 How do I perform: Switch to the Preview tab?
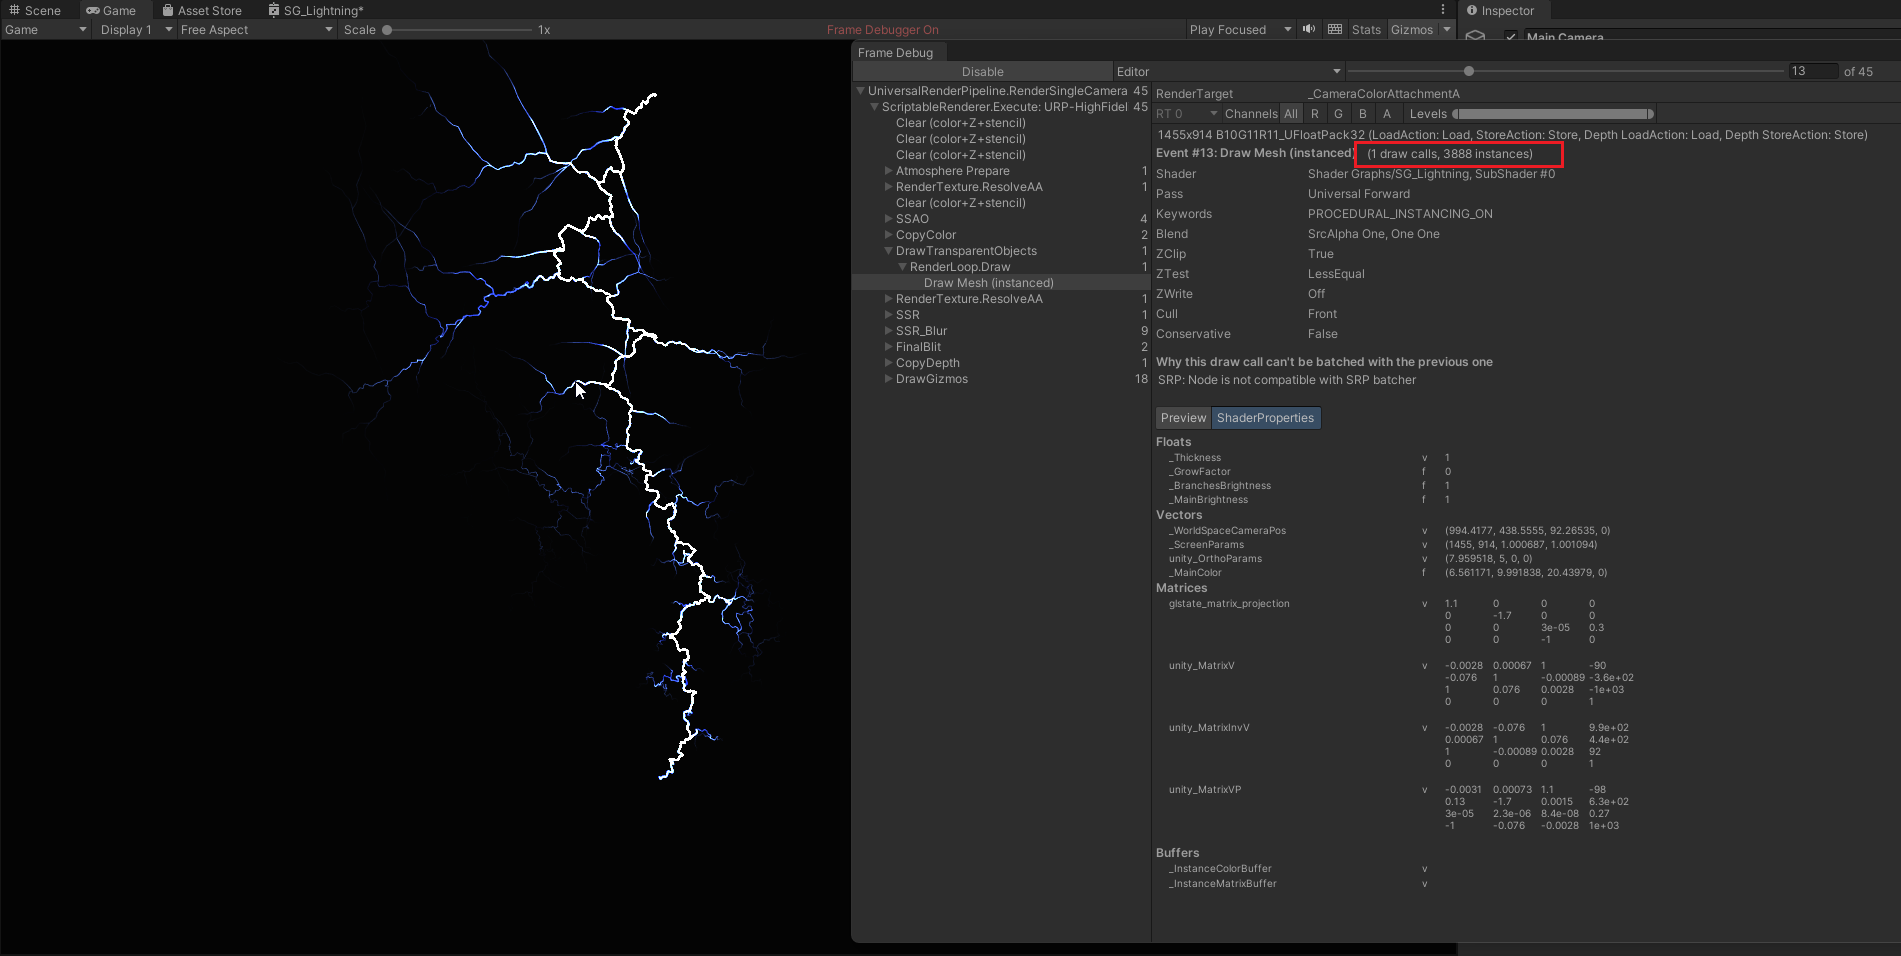tap(1183, 417)
